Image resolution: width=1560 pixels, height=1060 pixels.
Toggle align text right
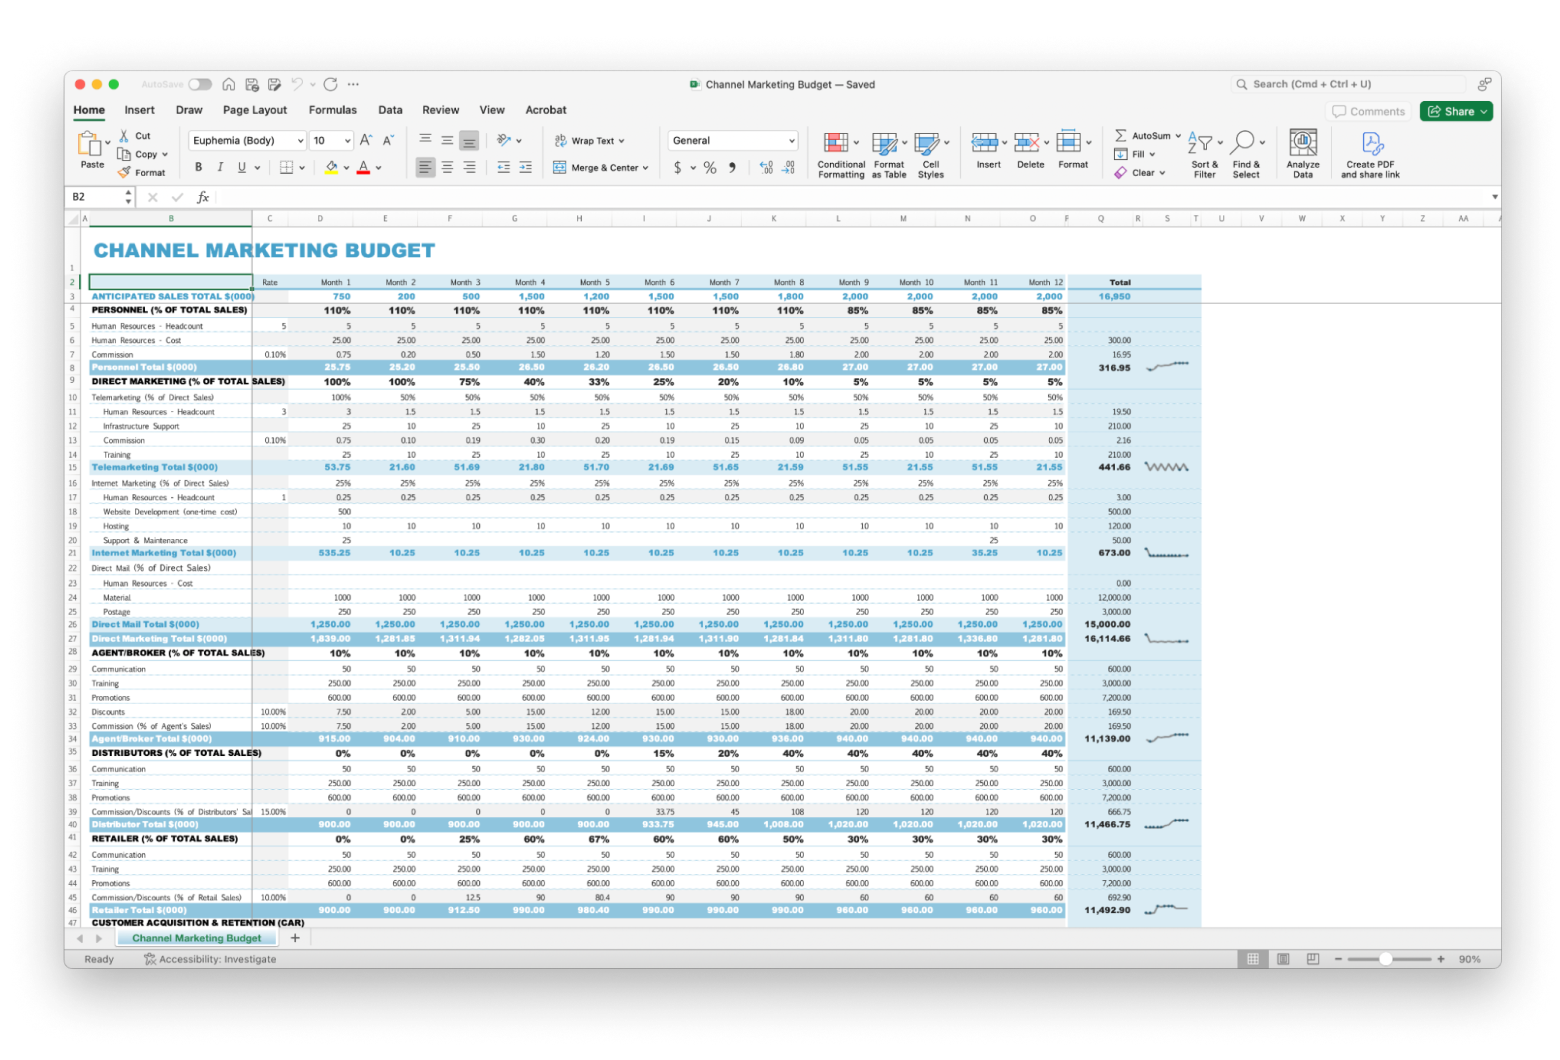[x=469, y=168]
